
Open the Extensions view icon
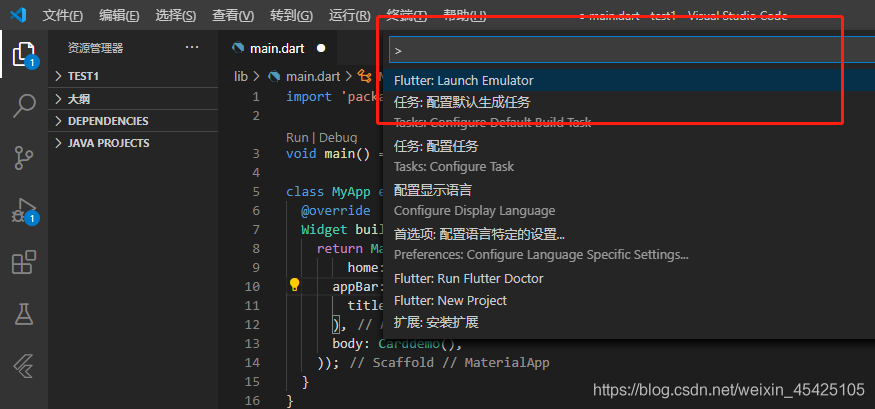(23, 262)
